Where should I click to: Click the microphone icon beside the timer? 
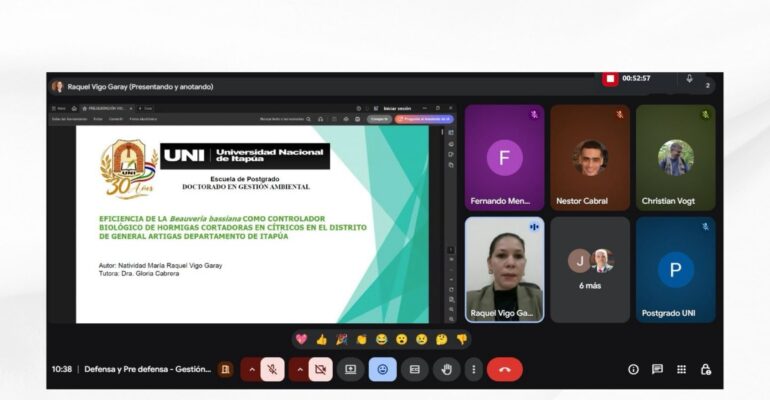tap(689, 79)
